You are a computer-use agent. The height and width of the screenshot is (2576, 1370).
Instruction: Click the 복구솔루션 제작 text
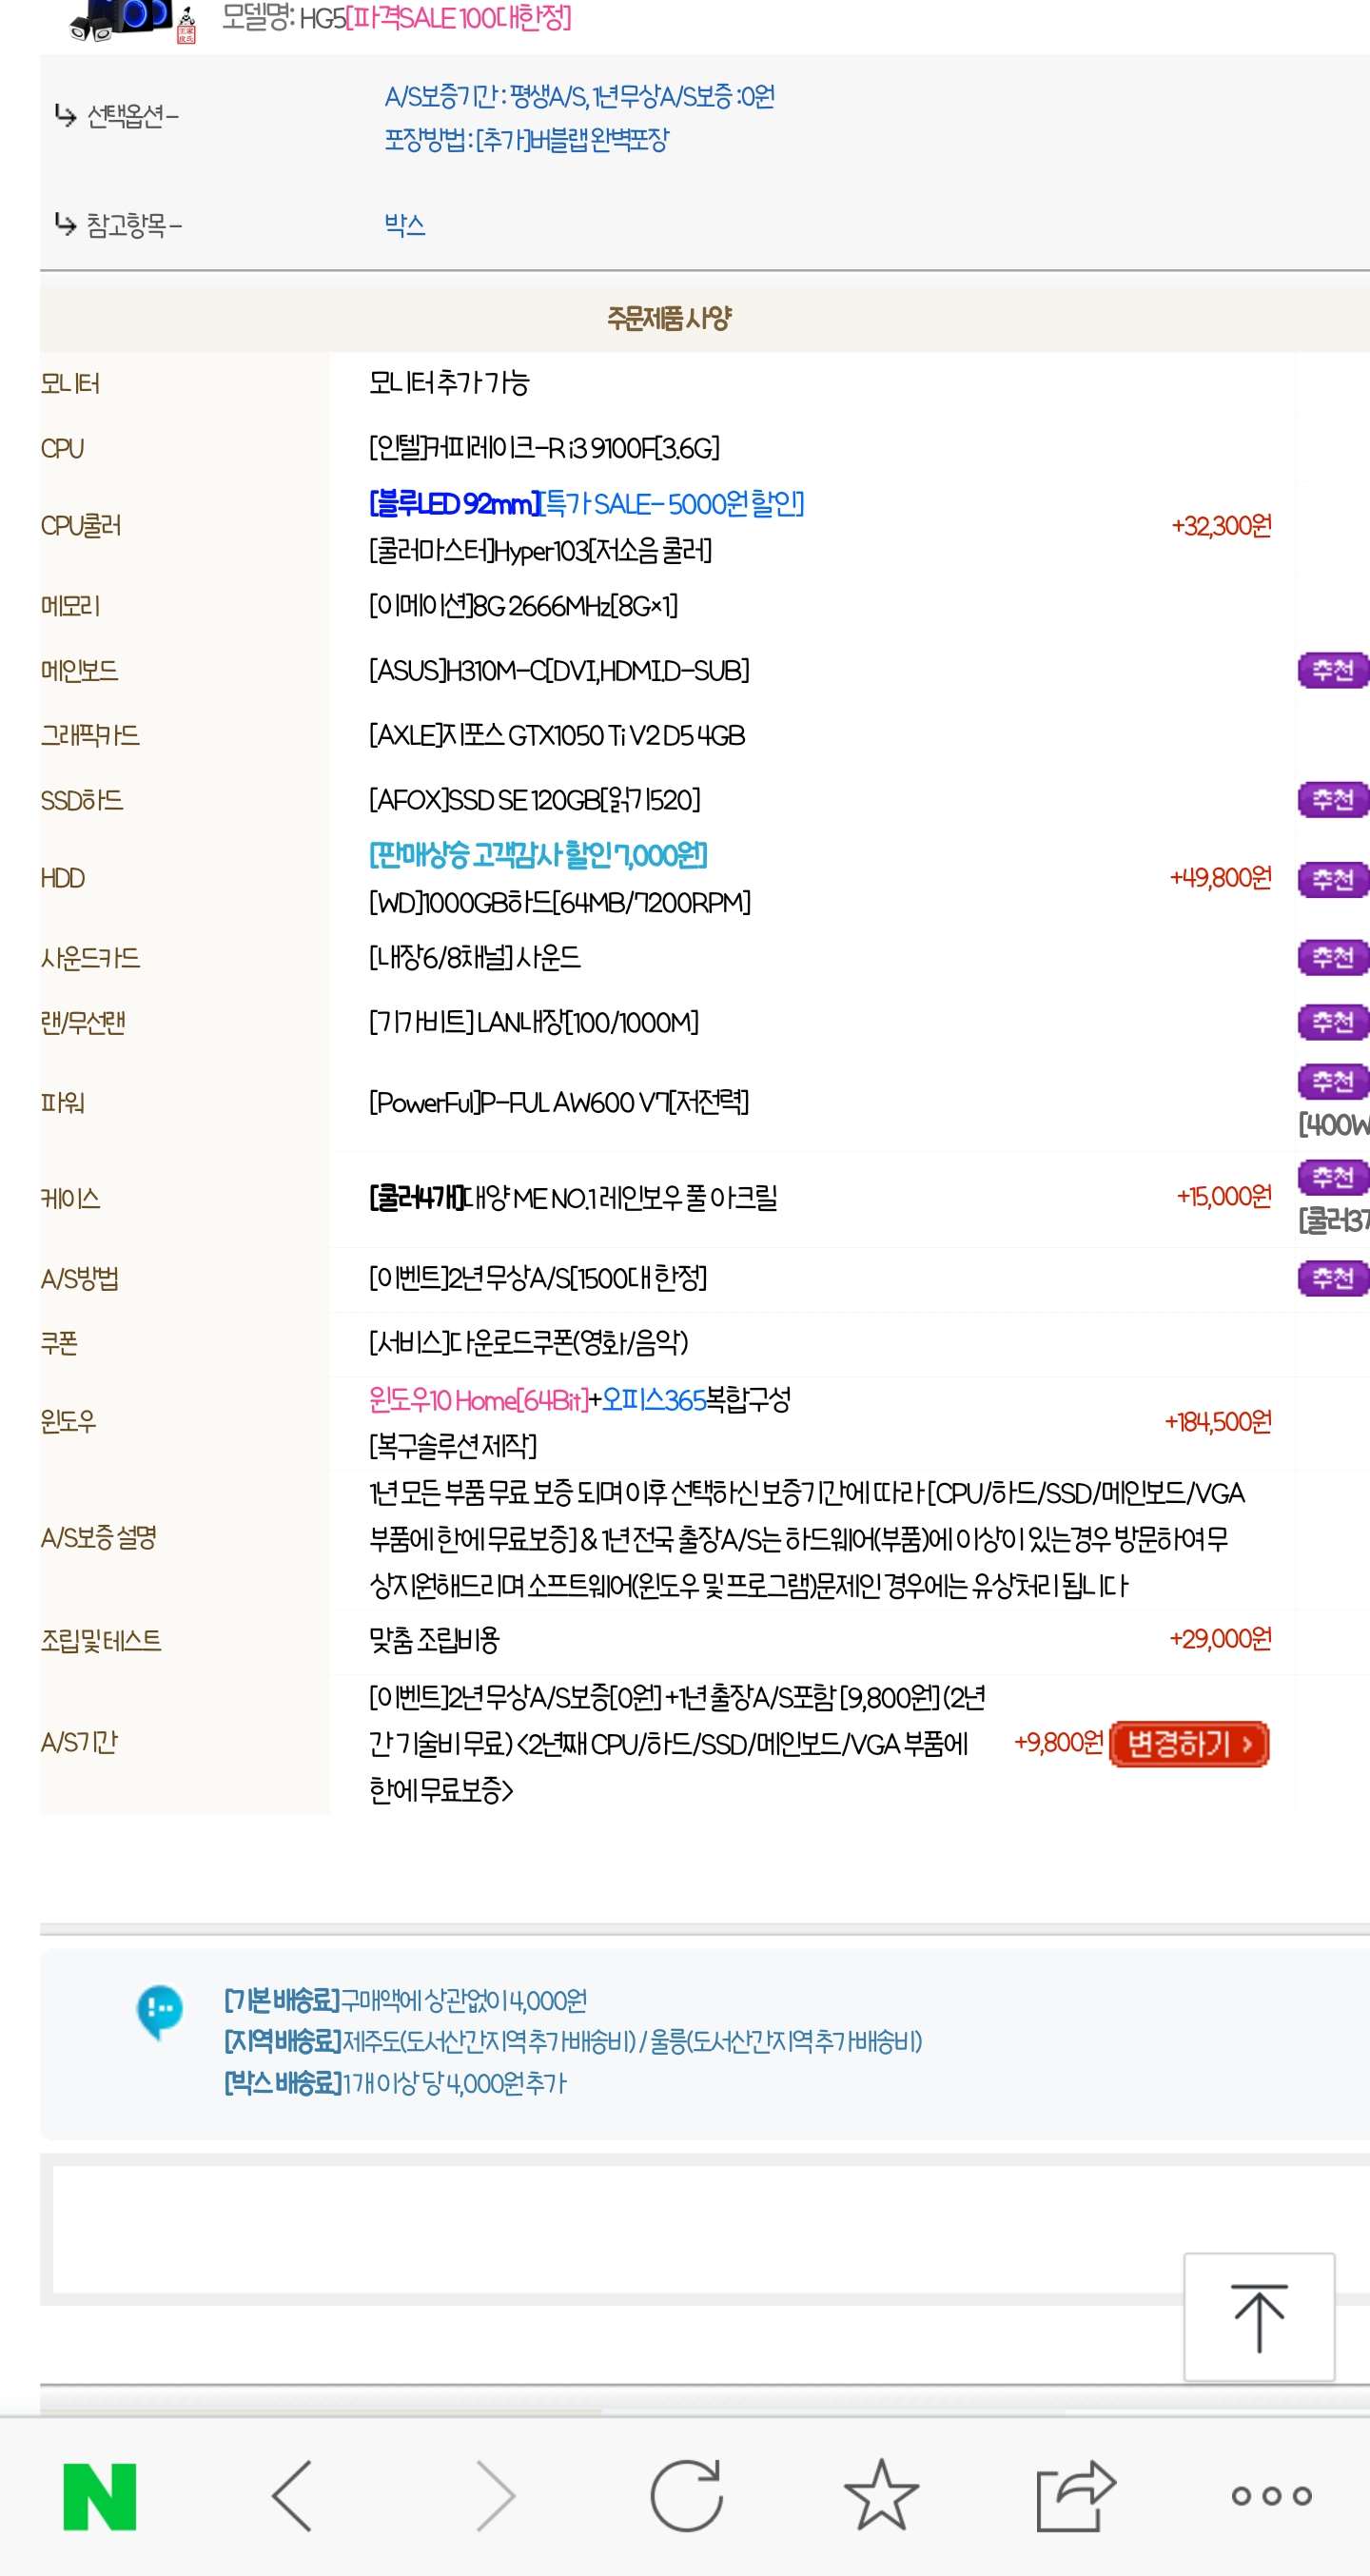453,1446
